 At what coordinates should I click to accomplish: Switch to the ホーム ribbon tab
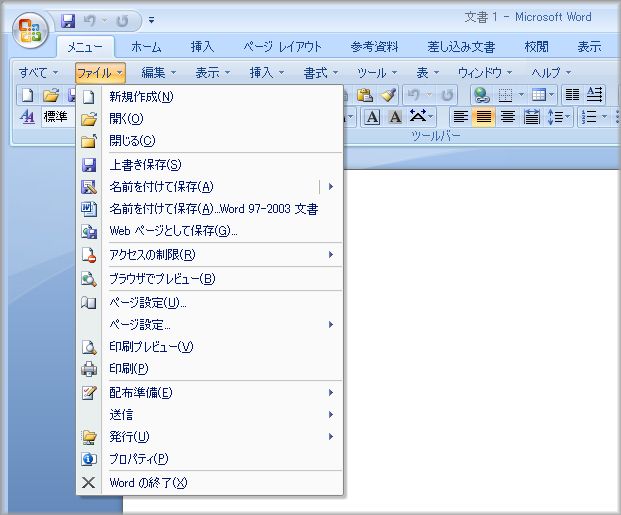(146, 47)
